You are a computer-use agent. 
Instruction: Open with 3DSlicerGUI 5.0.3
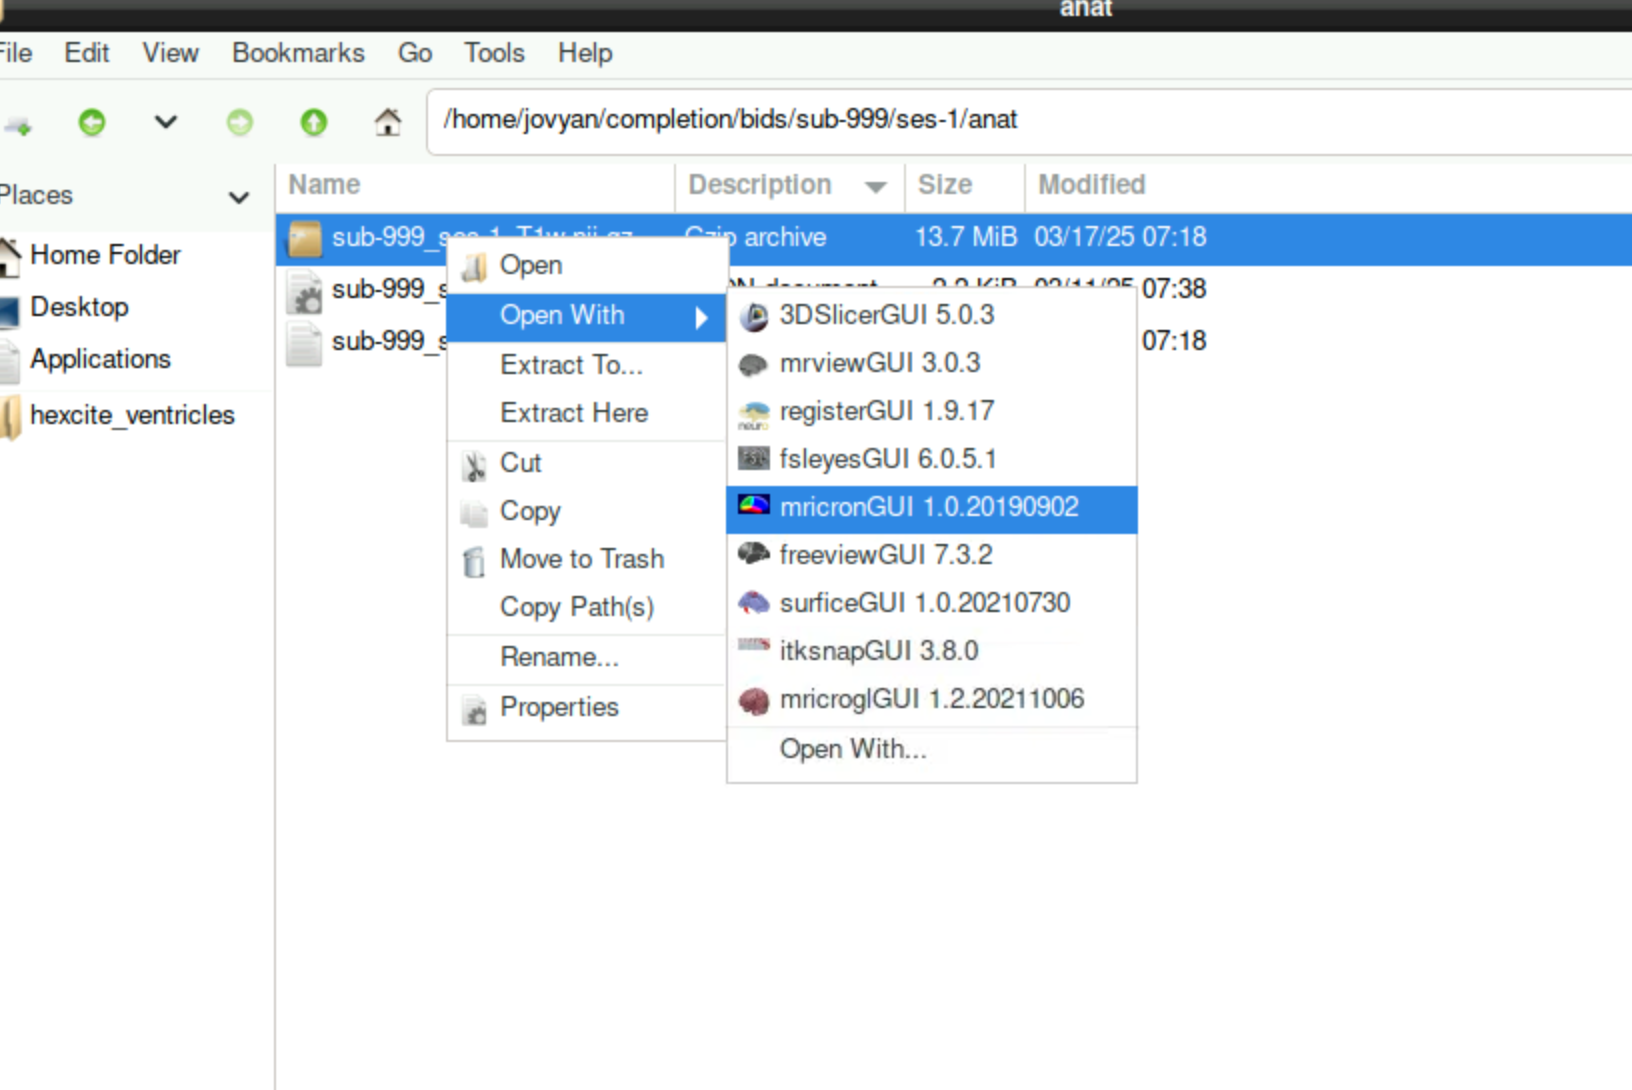tap(932, 316)
